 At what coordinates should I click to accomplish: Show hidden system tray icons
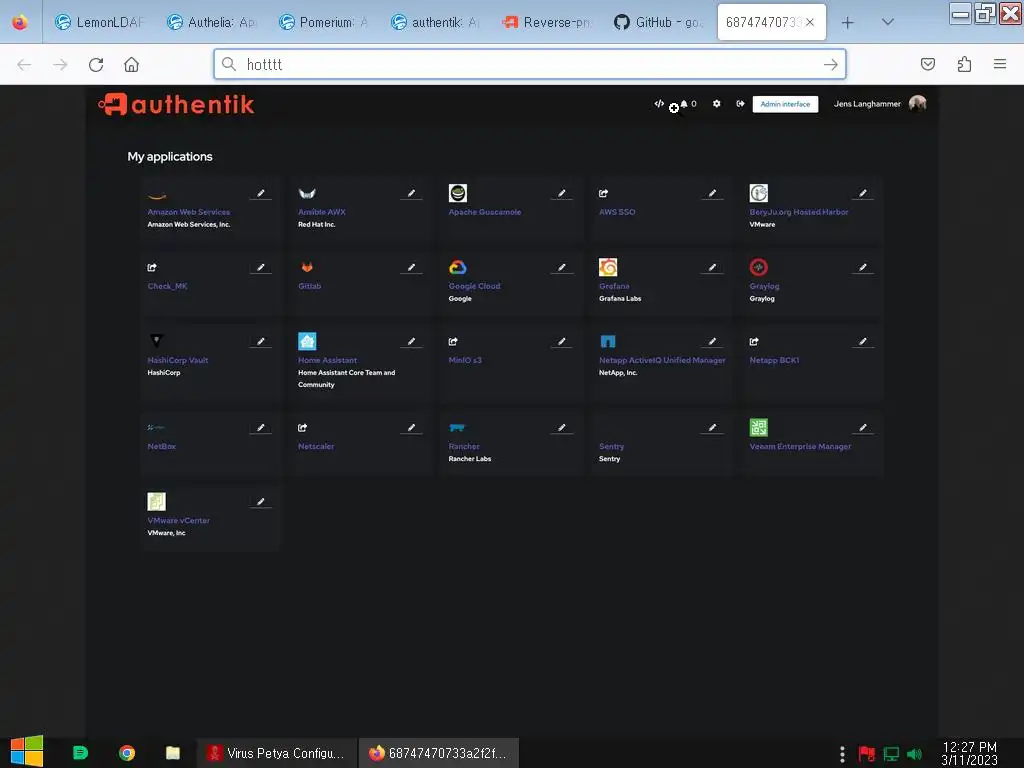(x=842, y=754)
